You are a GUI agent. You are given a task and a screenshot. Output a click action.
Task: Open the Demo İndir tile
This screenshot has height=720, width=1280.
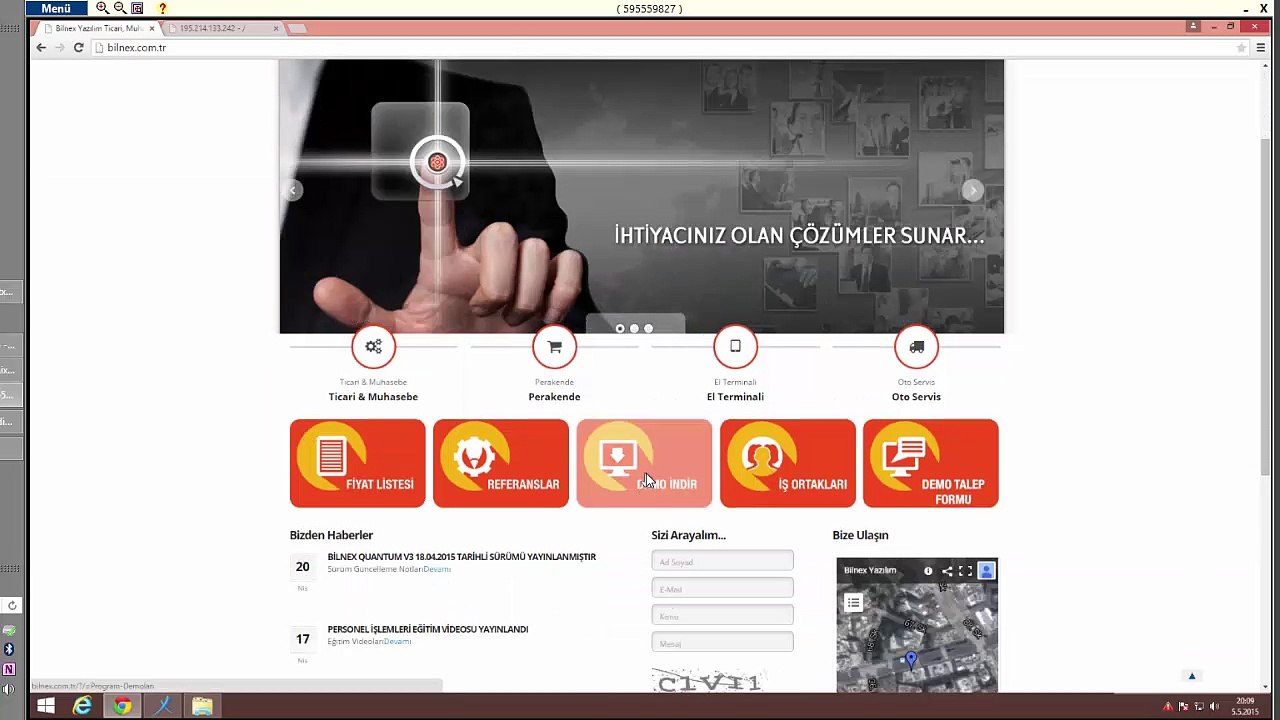pyautogui.click(x=644, y=463)
